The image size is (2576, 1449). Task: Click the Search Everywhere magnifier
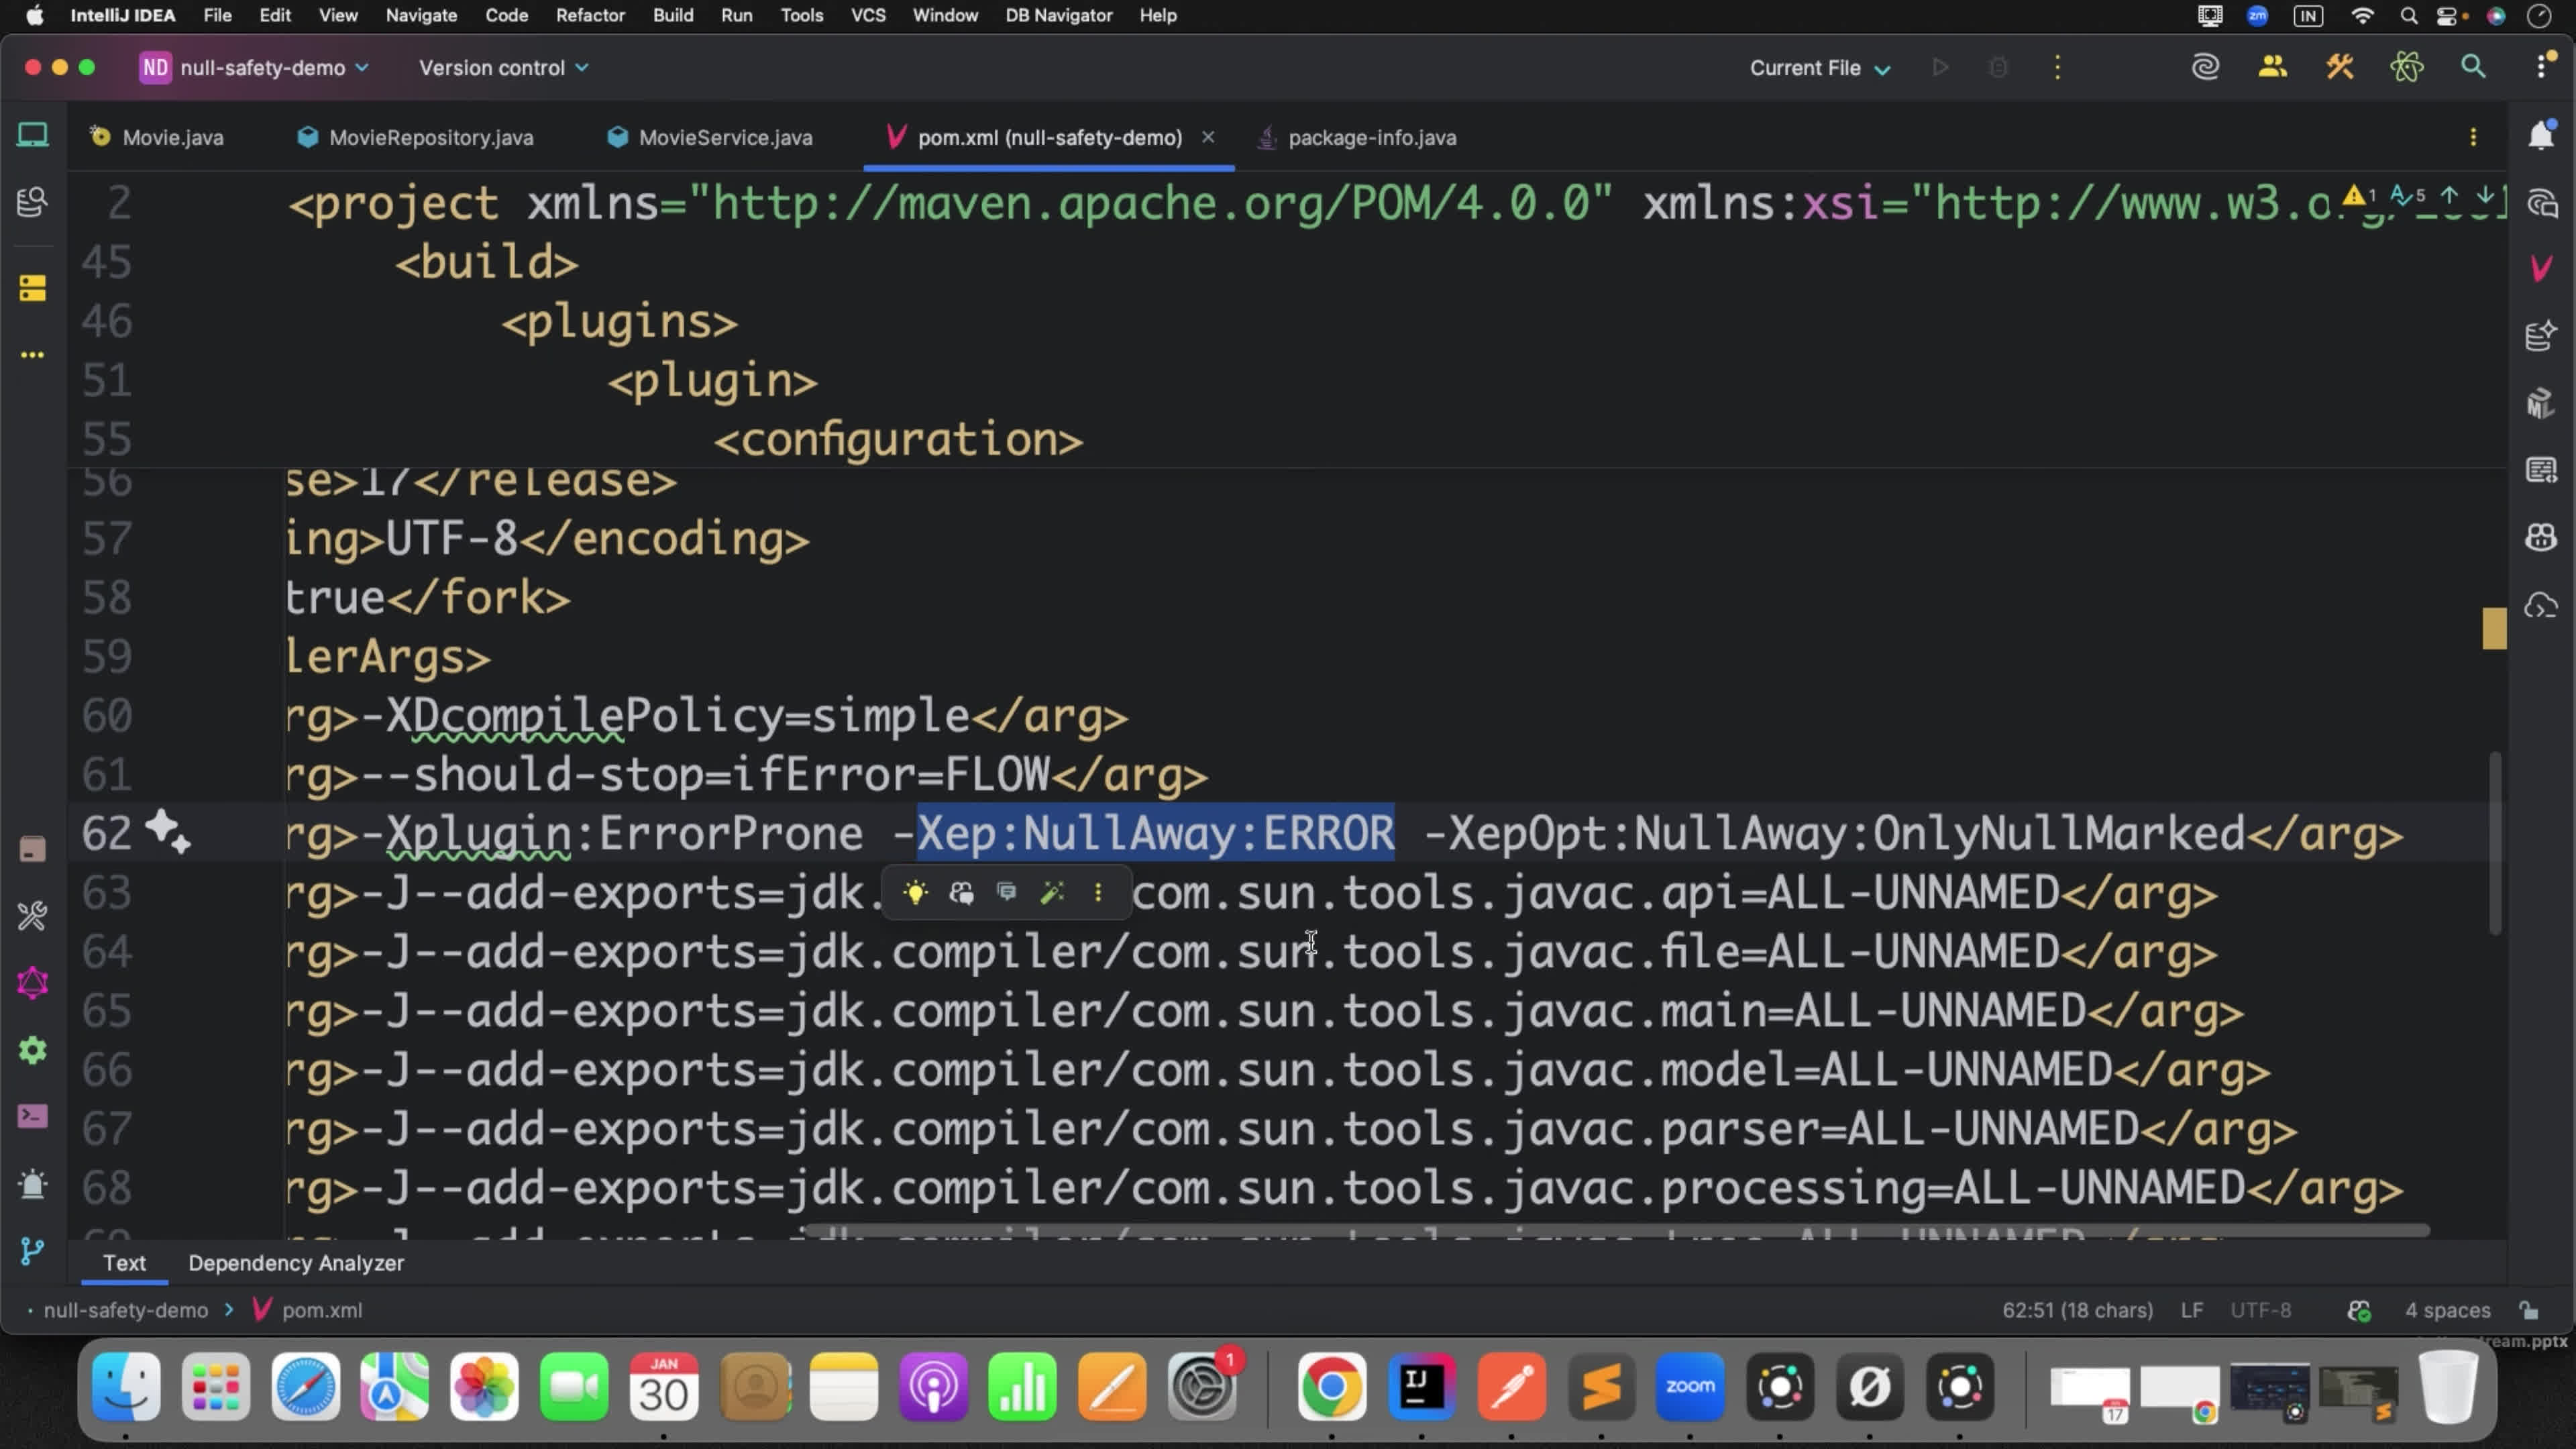[2473, 67]
